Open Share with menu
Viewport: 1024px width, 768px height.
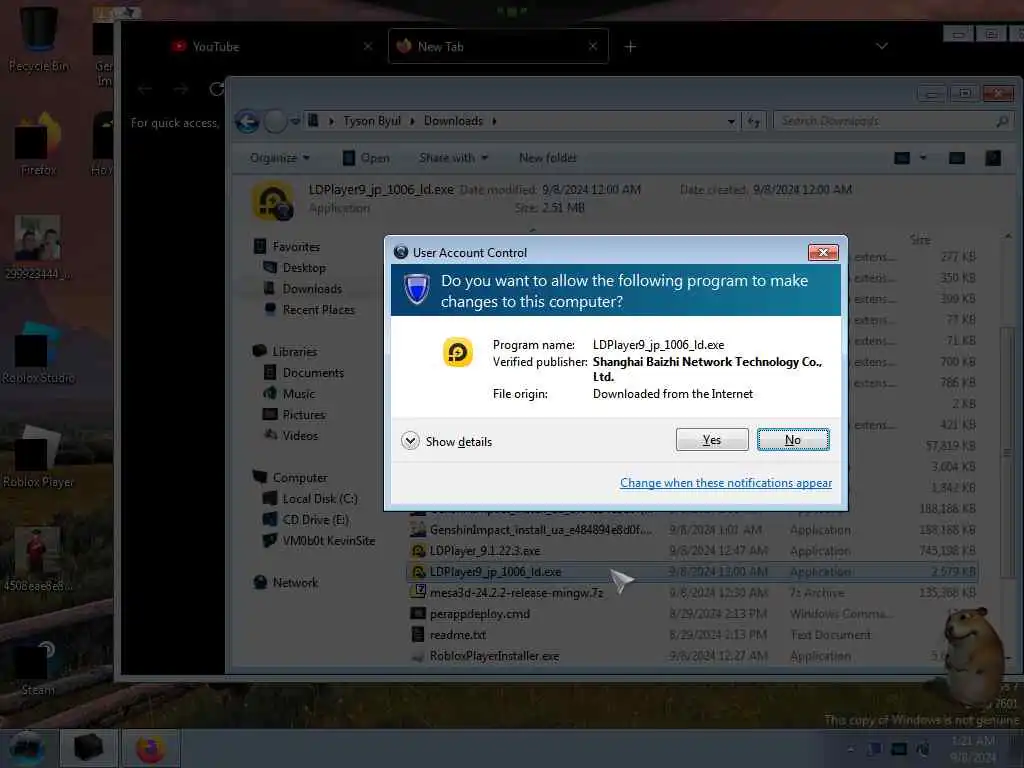[x=453, y=158]
